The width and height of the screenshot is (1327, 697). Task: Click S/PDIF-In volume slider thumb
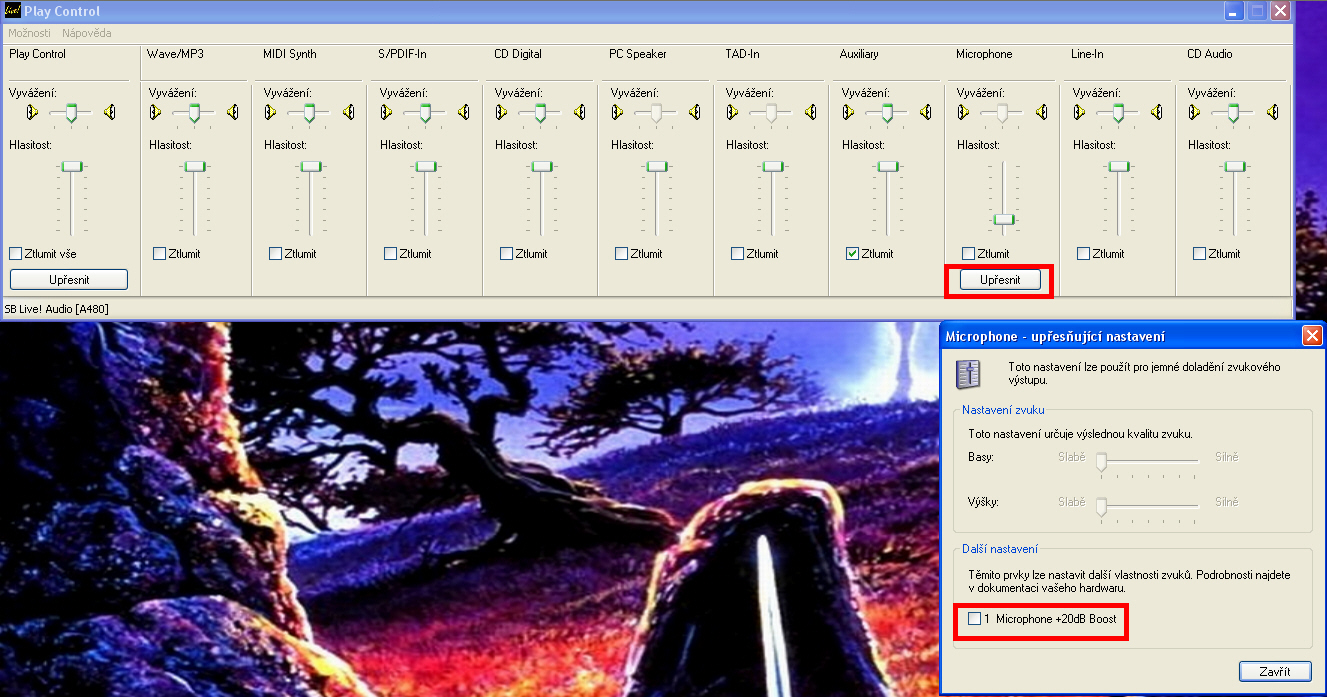[426, 166]
